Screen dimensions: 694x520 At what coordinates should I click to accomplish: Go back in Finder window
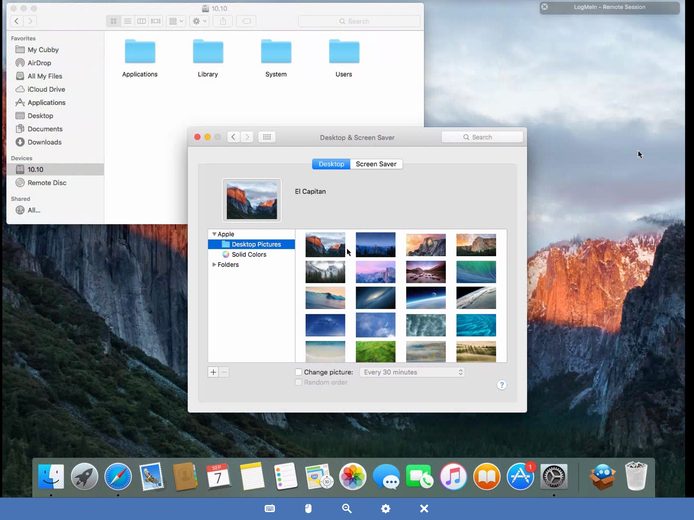click(x=17, y=21)
